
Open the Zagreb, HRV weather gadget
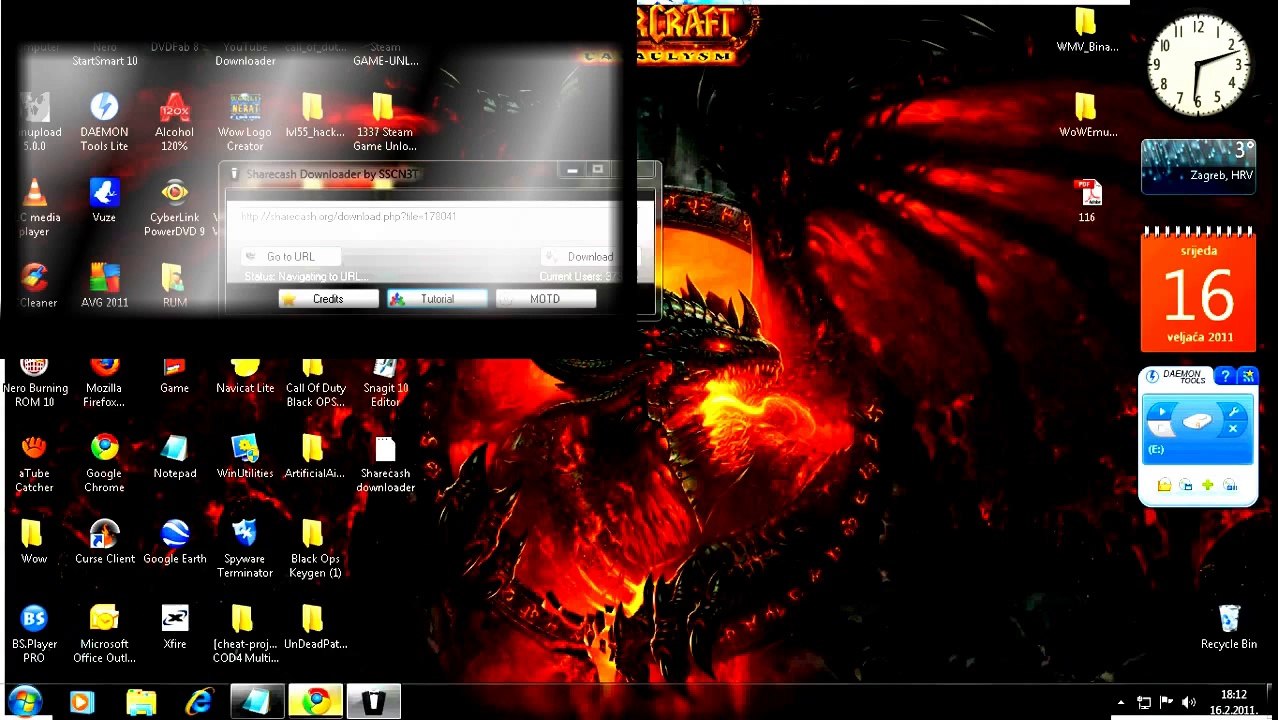pos(1198,166)
